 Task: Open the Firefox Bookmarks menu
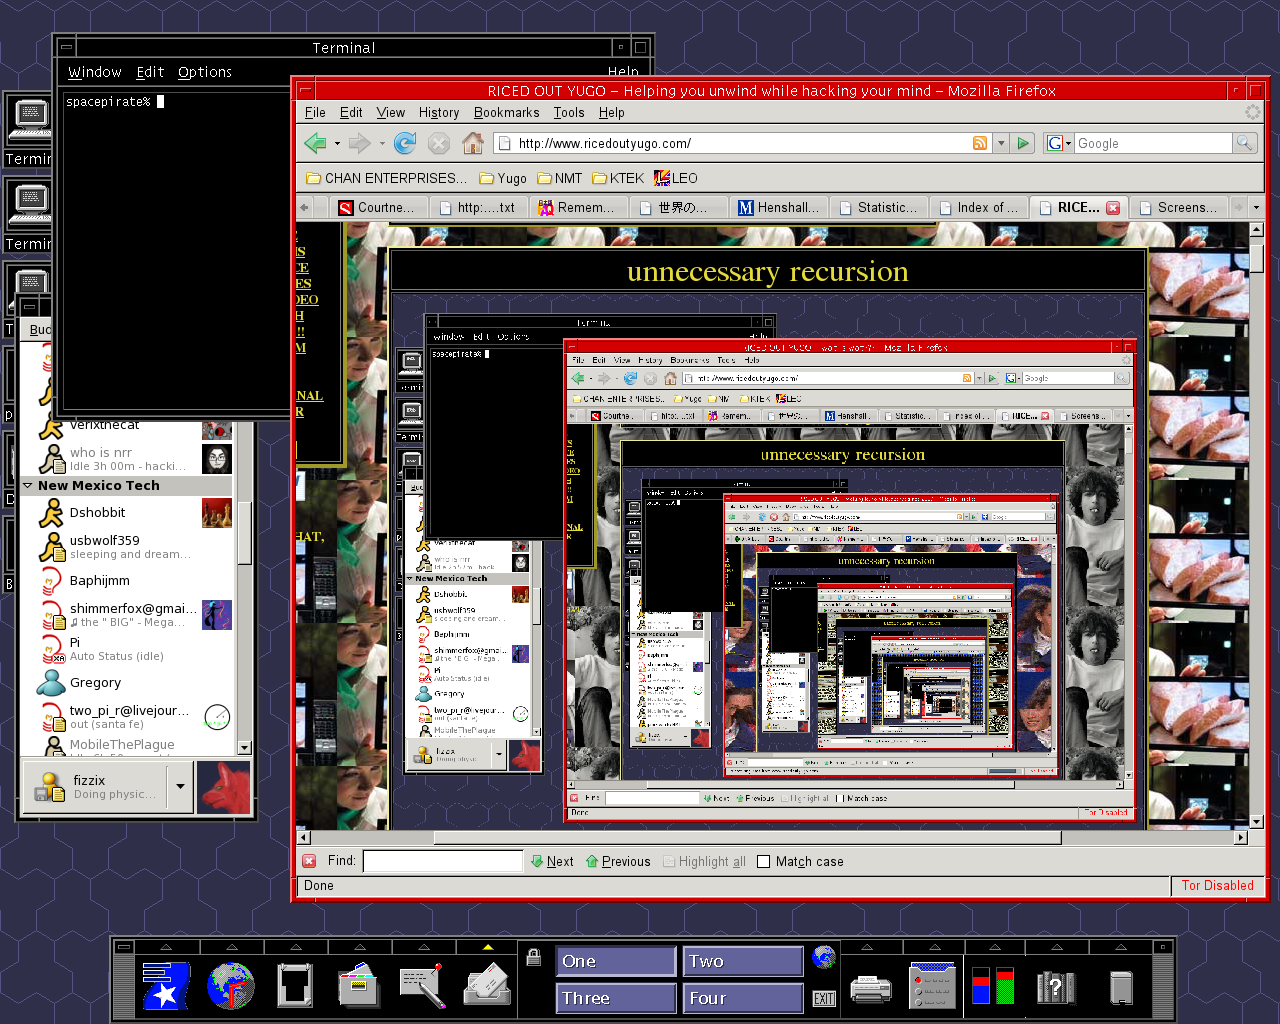tap(506, 113)
